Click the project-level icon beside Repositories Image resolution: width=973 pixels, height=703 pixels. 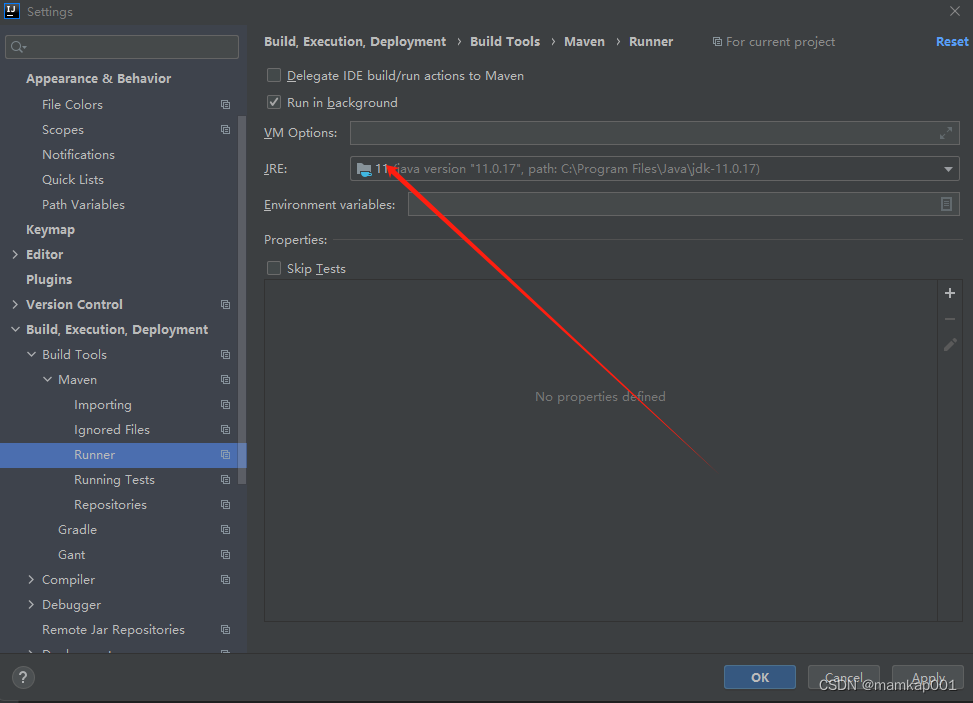point(225,505)
